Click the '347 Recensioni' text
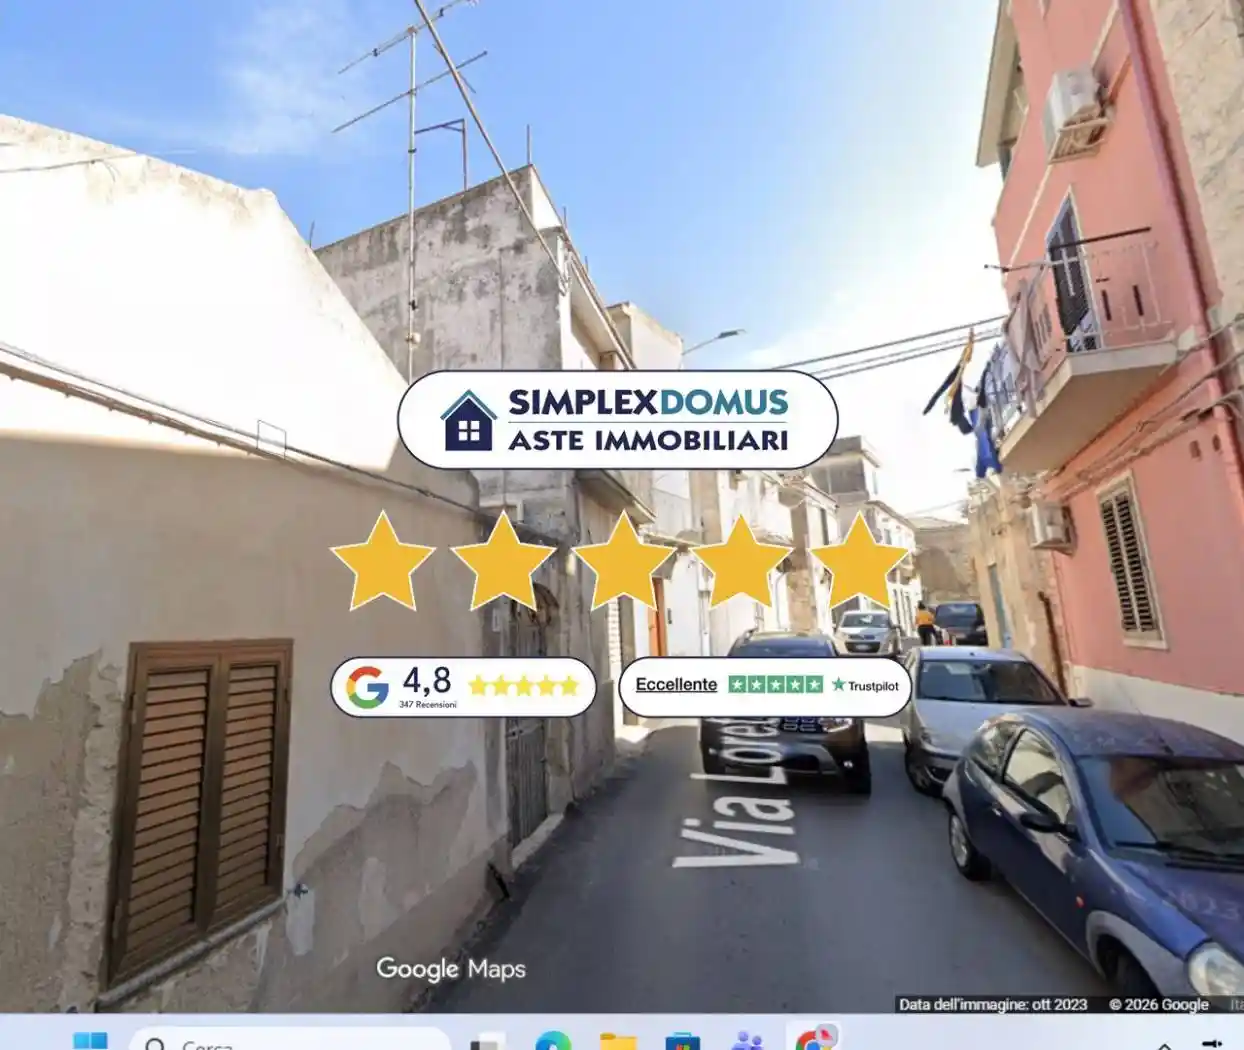The width and height of the screenshot is (1244, 1050). [x=427, y=705]
